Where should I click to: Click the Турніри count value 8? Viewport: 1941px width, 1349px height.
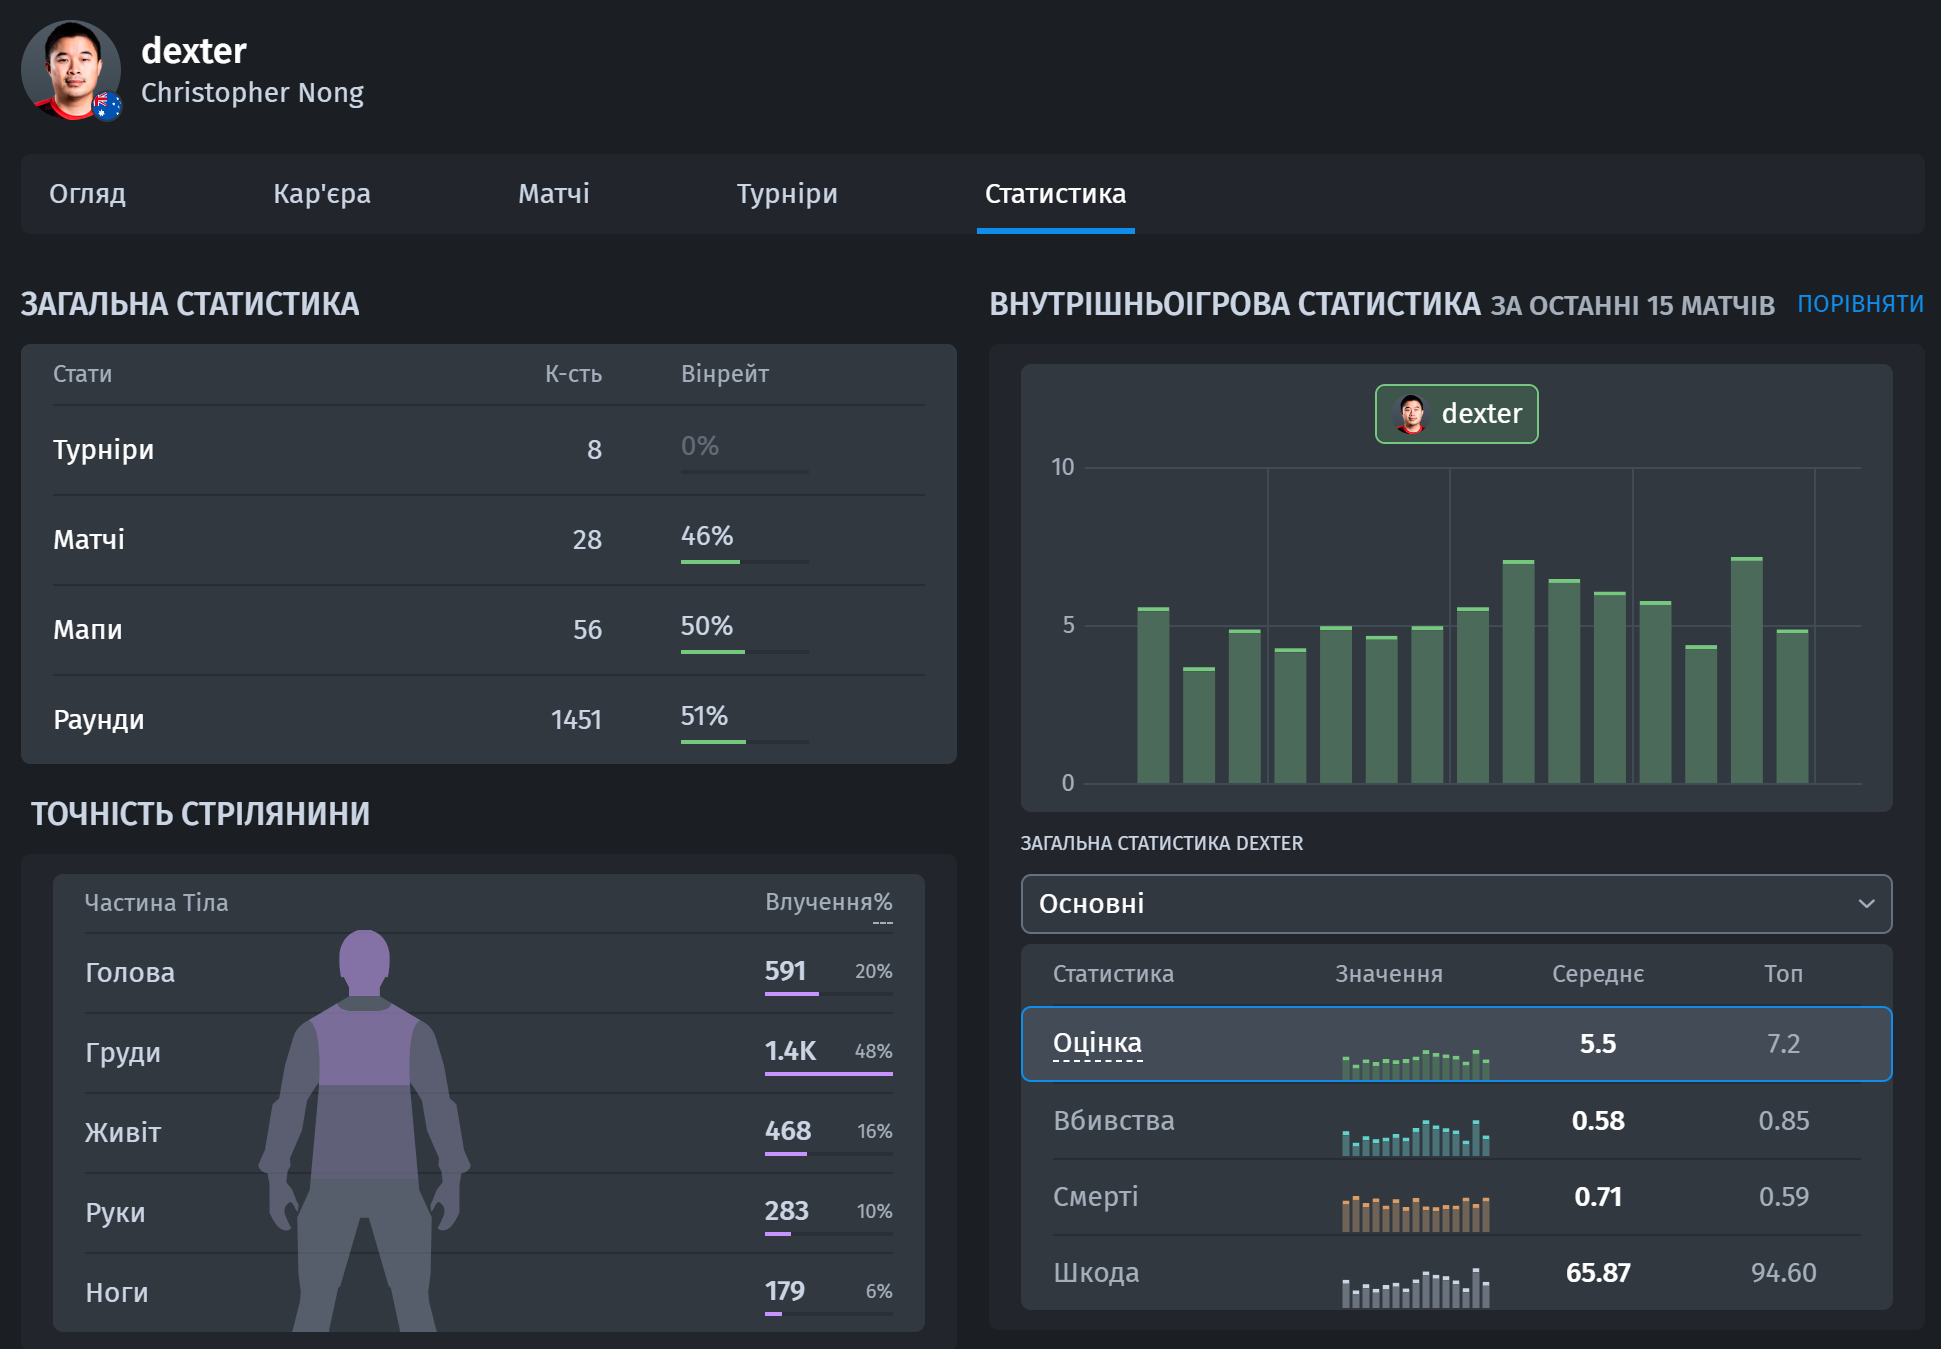(594, 450)
